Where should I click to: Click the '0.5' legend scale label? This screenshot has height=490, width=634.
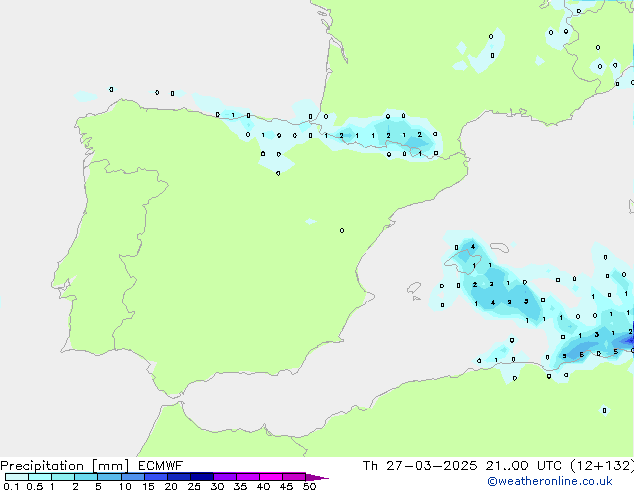tap(35, 486)
